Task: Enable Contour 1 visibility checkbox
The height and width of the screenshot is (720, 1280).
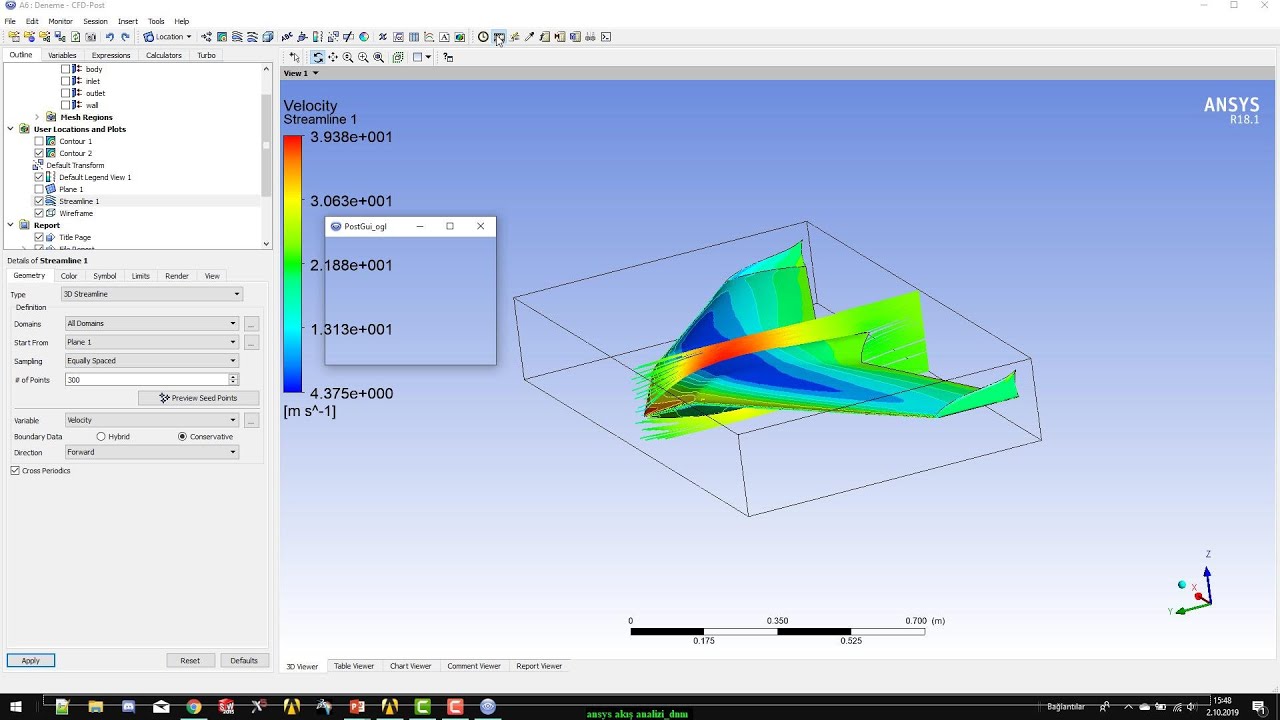Action: pyautogui.click(x=39, y=141)
